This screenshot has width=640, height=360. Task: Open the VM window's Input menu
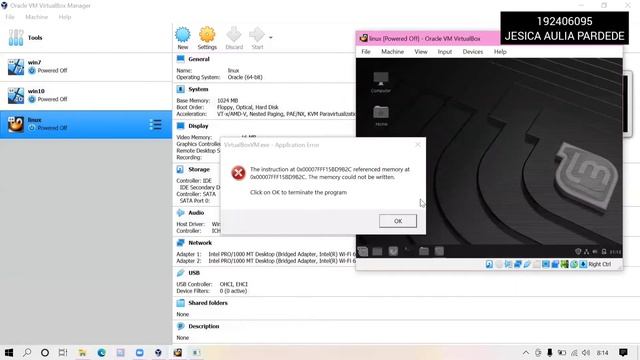pos(444,52)
